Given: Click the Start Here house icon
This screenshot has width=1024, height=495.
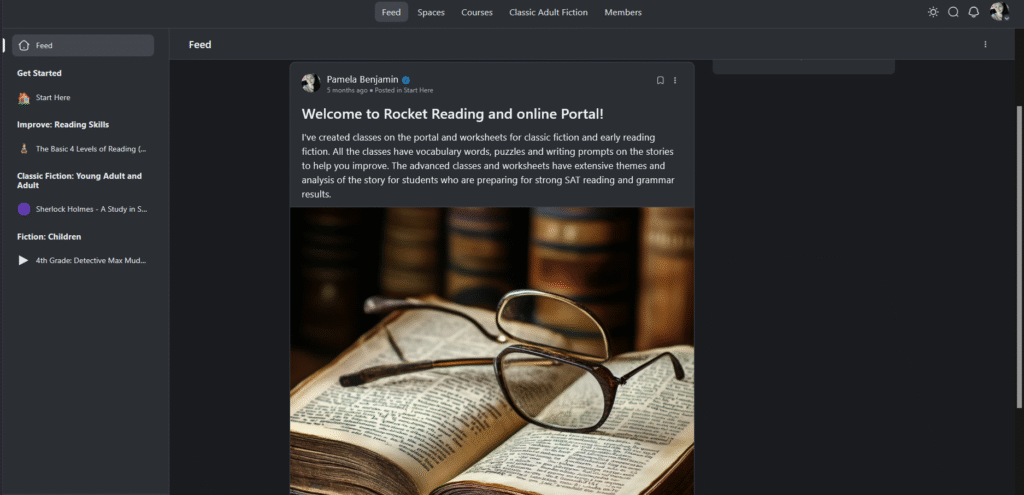Looking at the screenshot, I should (x=24, y=98).
